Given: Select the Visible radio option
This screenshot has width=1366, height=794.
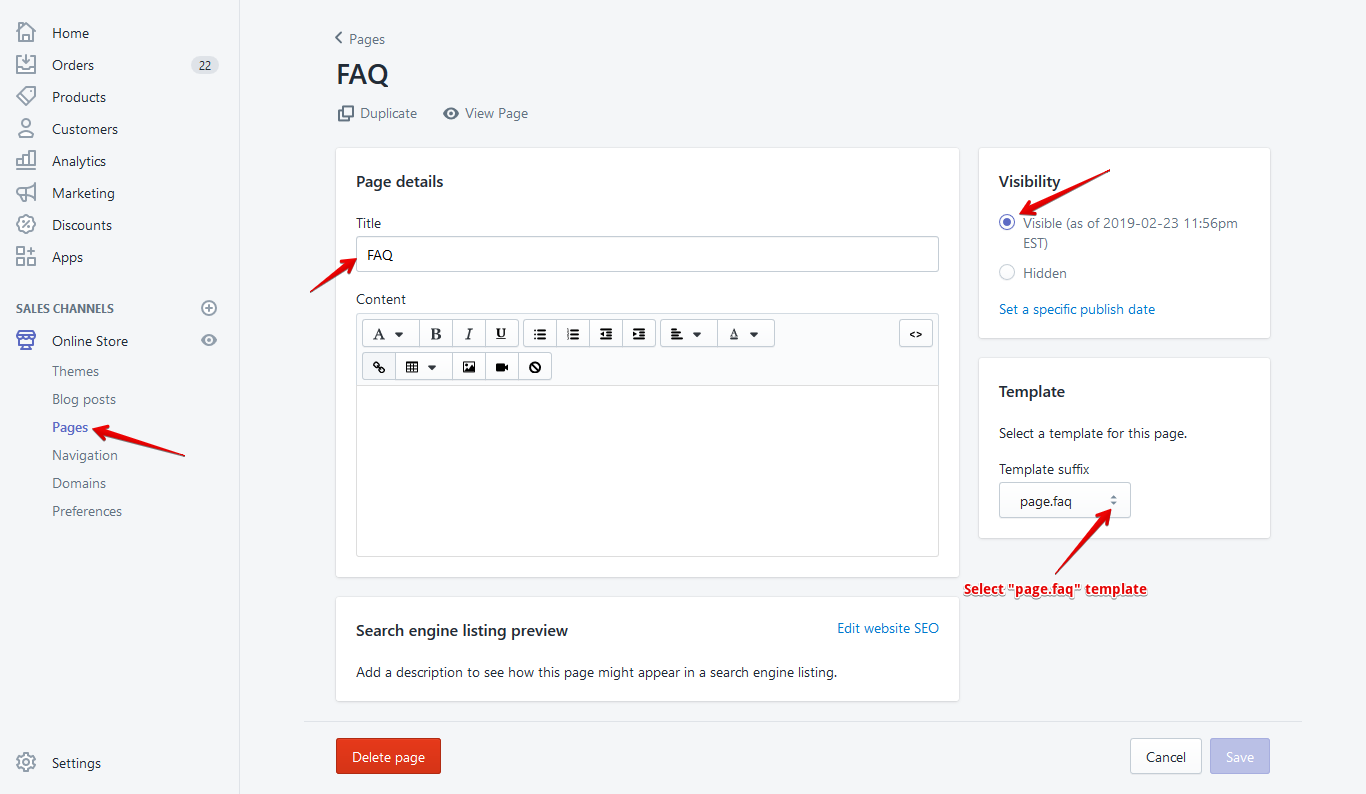Looking at the screenshot, I should [x=1007, y=223].
